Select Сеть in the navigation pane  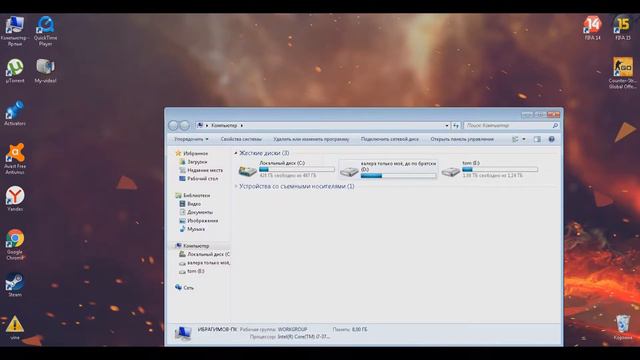point(188,288)
